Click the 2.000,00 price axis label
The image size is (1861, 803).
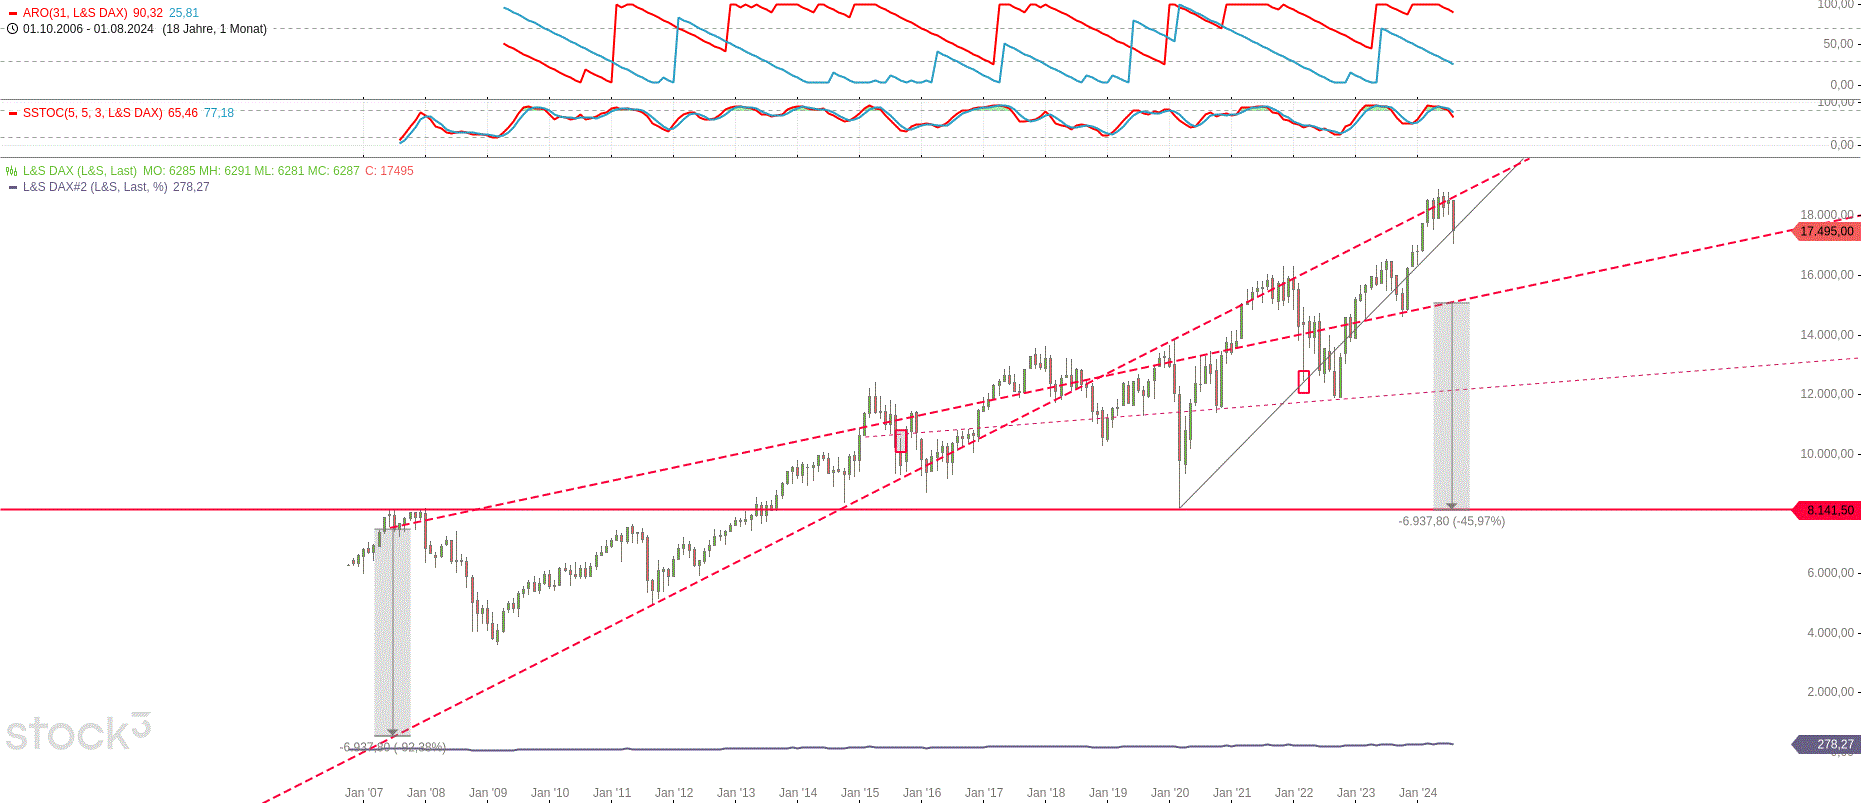coord(1830,692)
